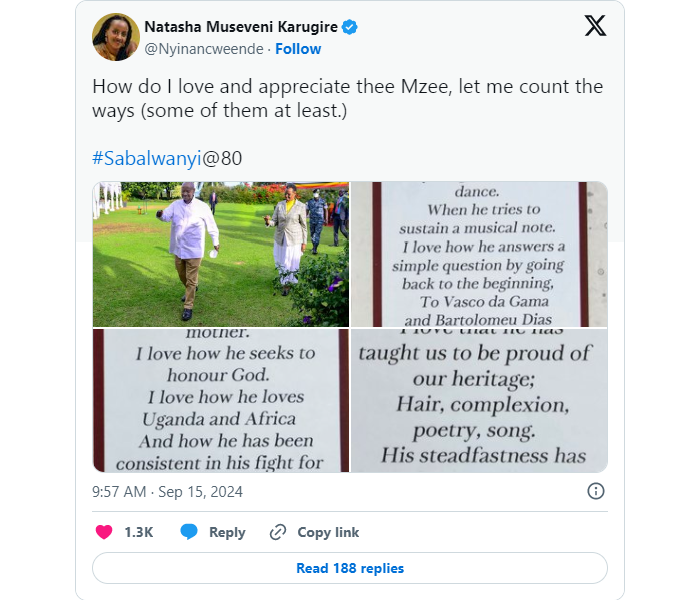Open the 'honour God' poem image
The height and width of the screenshot is (600, 700).
tap(221, 400)
